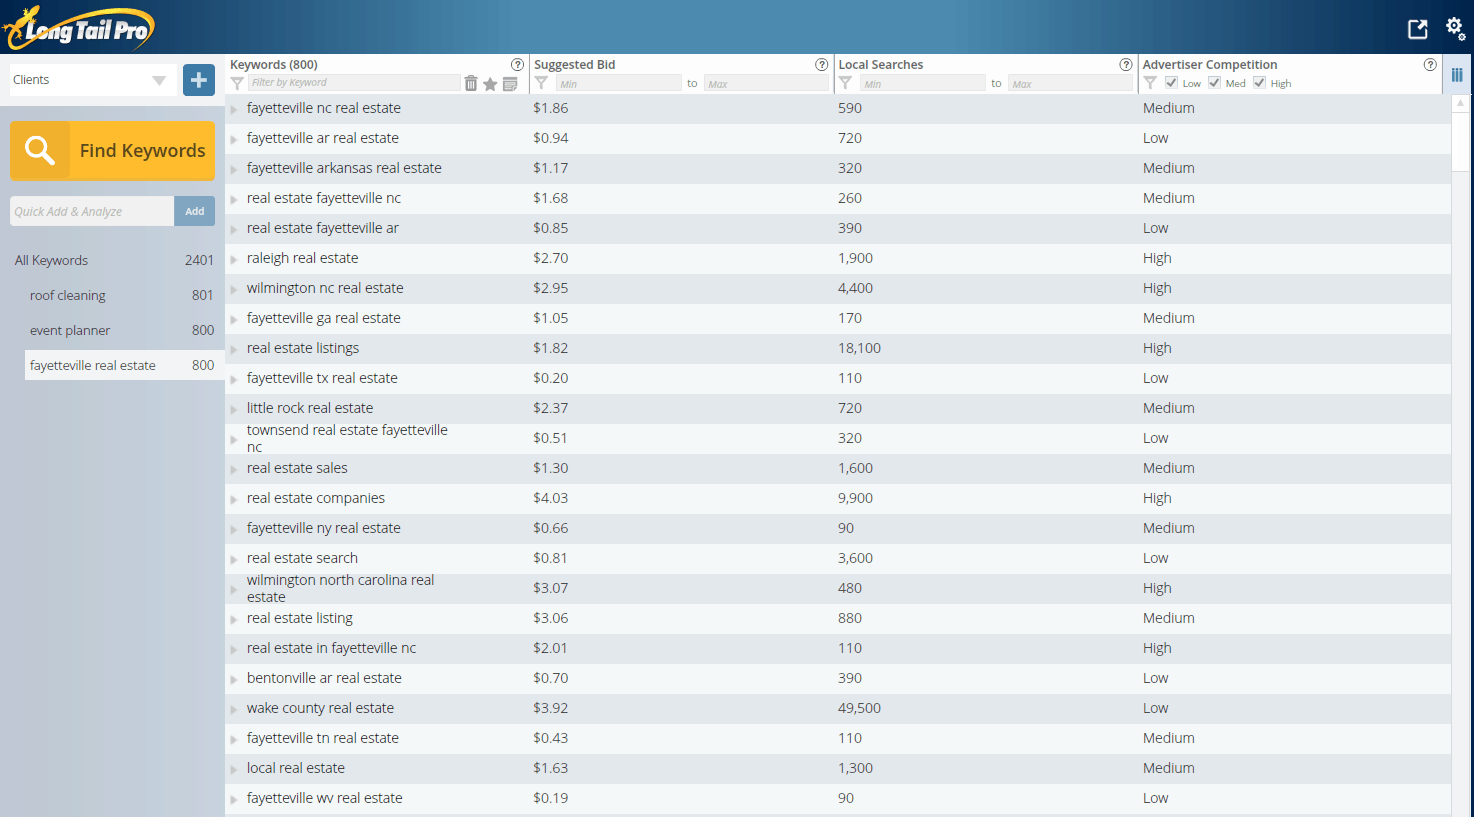The height and width of the screenshot is (817, 1474).
Task: Select the event planner project
Action: (x=122, y=330)
